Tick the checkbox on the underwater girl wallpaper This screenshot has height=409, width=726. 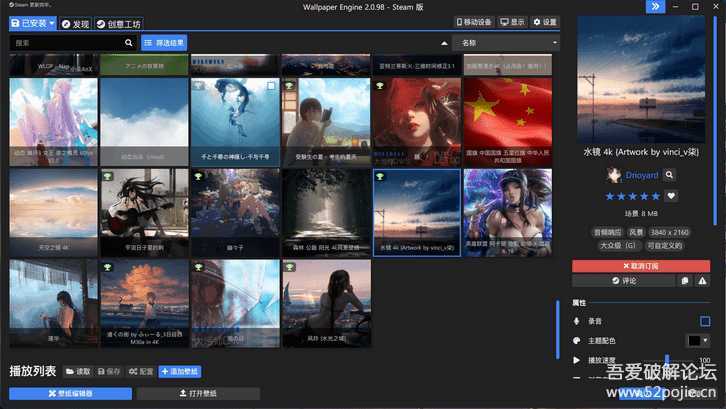point(271,87)
